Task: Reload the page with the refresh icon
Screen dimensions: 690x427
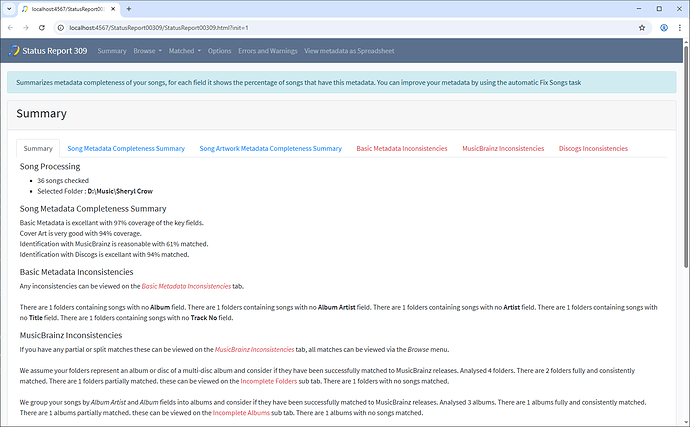Action: (x=42, y=28)
